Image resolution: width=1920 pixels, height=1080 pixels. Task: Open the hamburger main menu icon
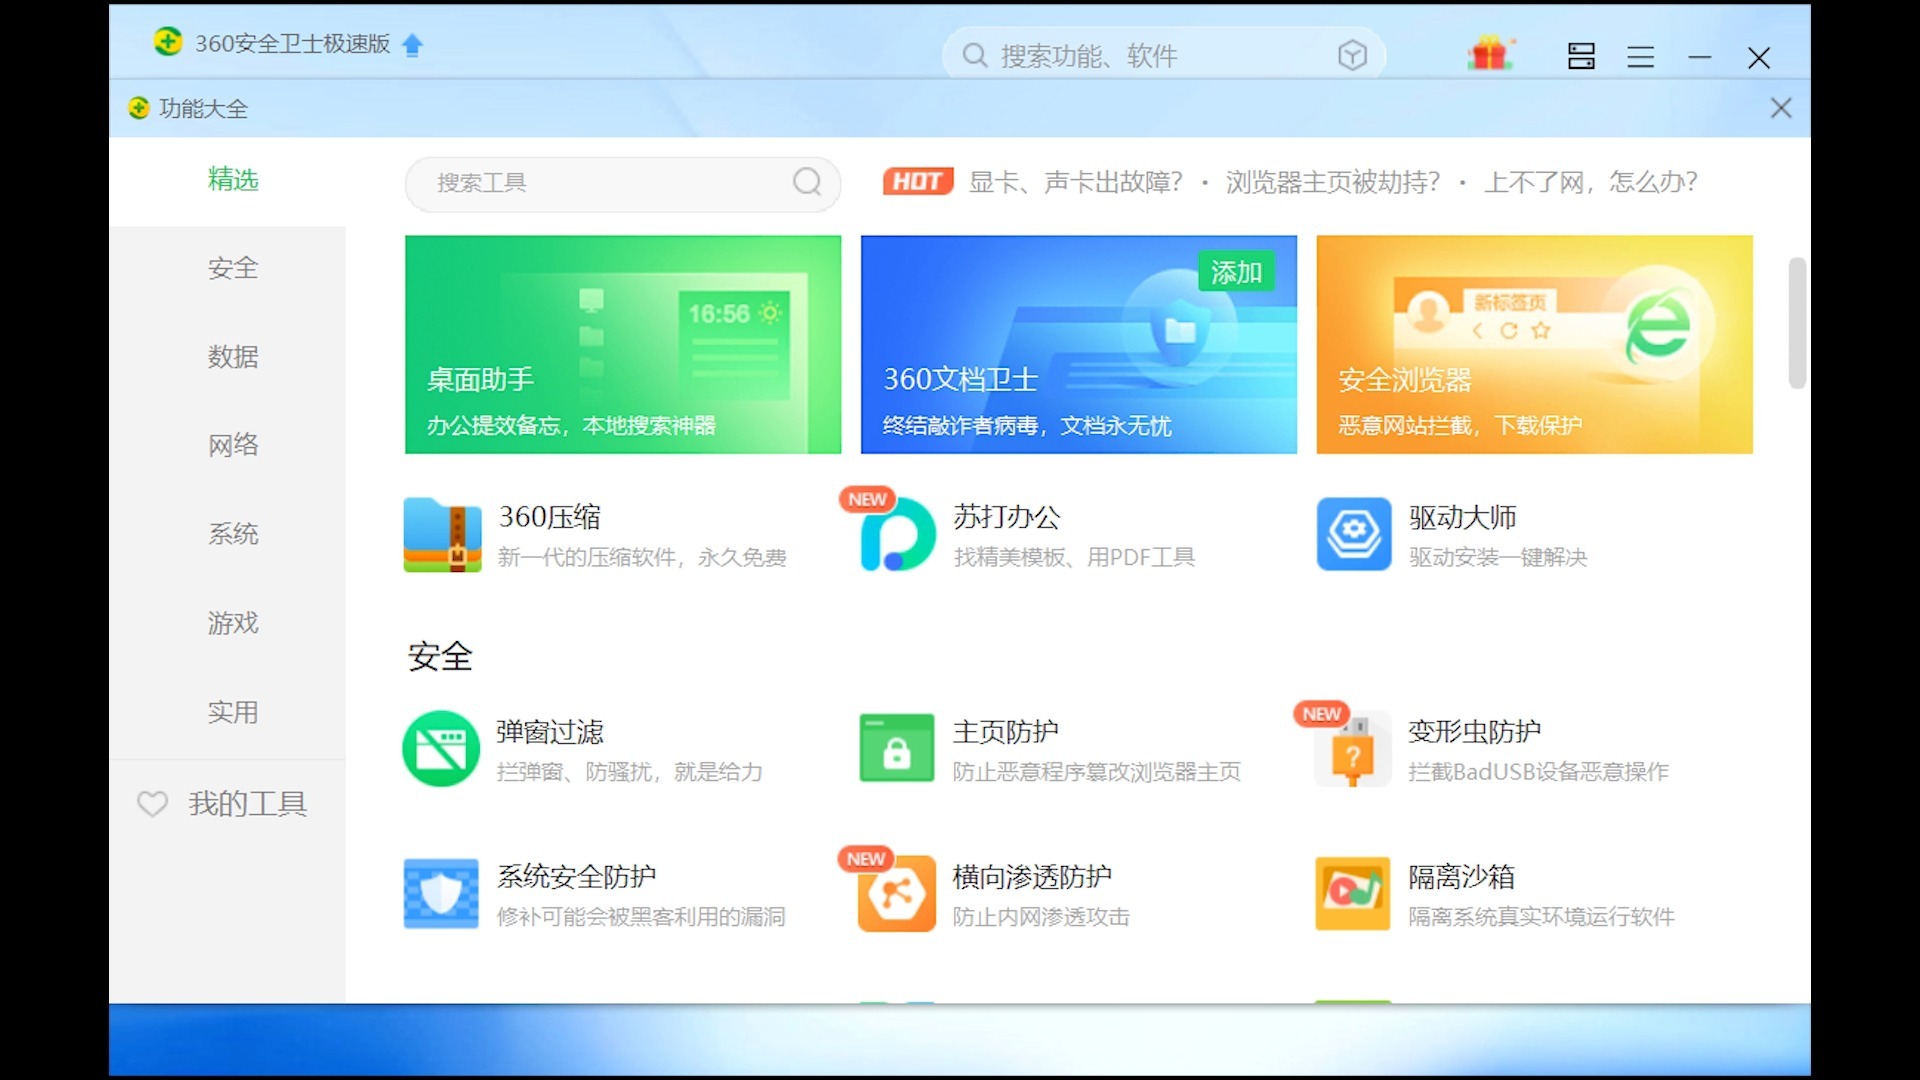click(x=1640, y=57)
